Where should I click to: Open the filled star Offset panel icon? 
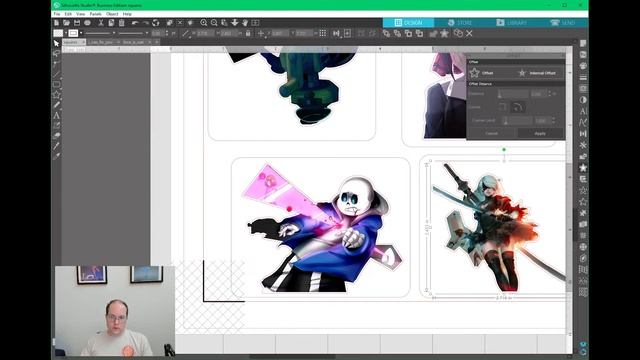pos(583,168)
